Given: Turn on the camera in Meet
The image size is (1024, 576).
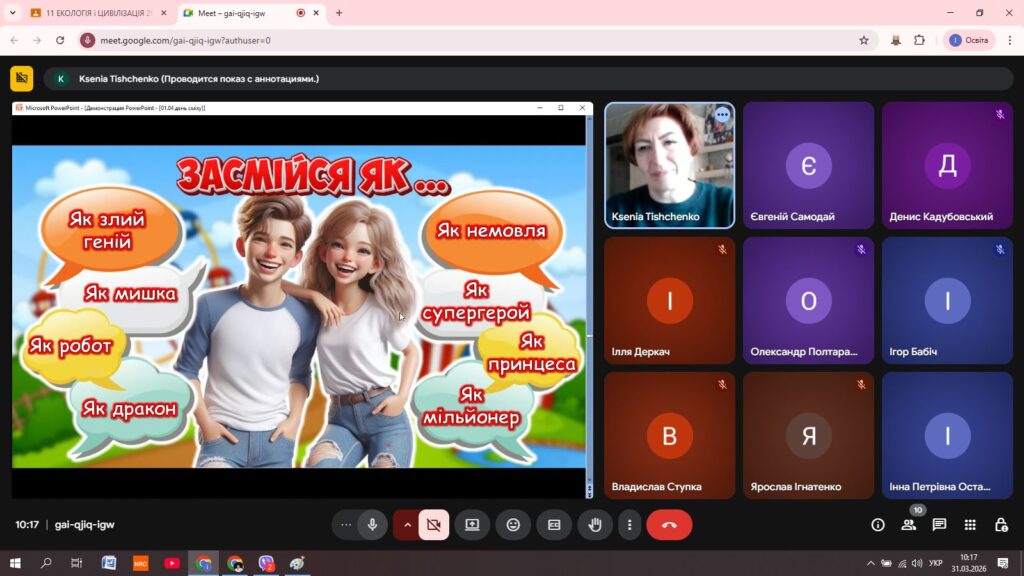Looking at the screenshot, I should pos(433,525).
